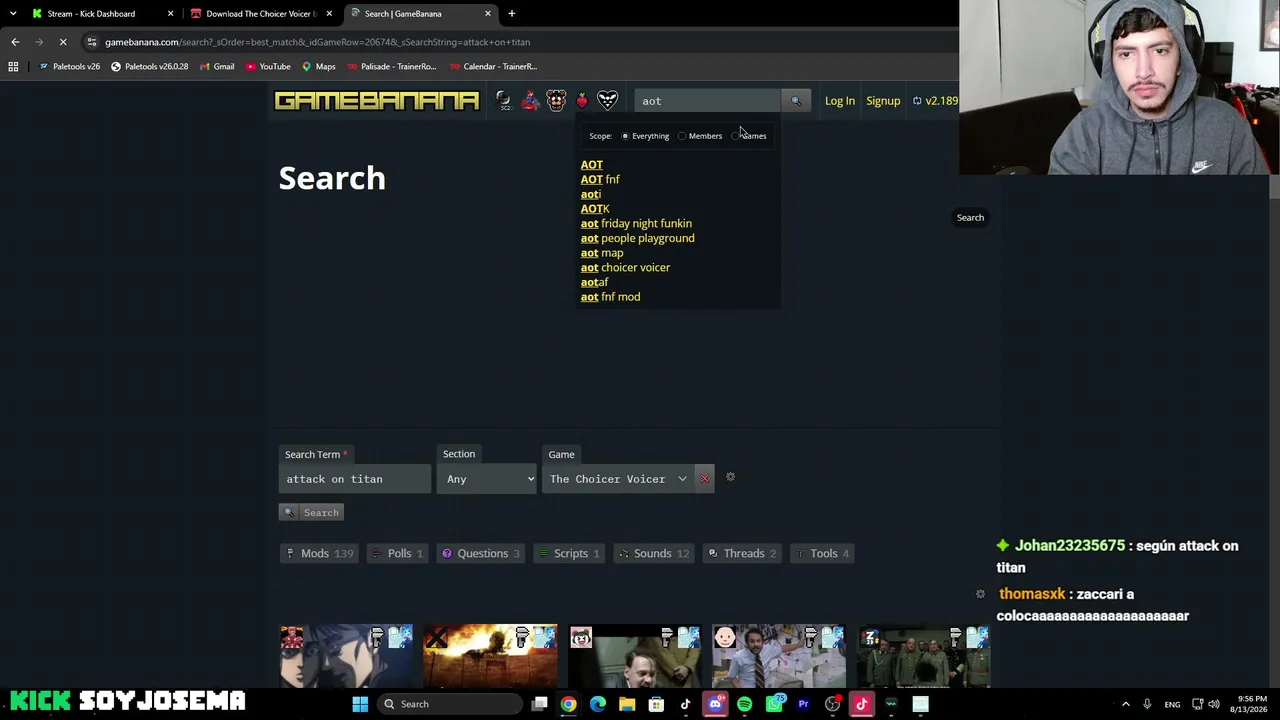Open File Explorer from the taskbar

[627, 704]
